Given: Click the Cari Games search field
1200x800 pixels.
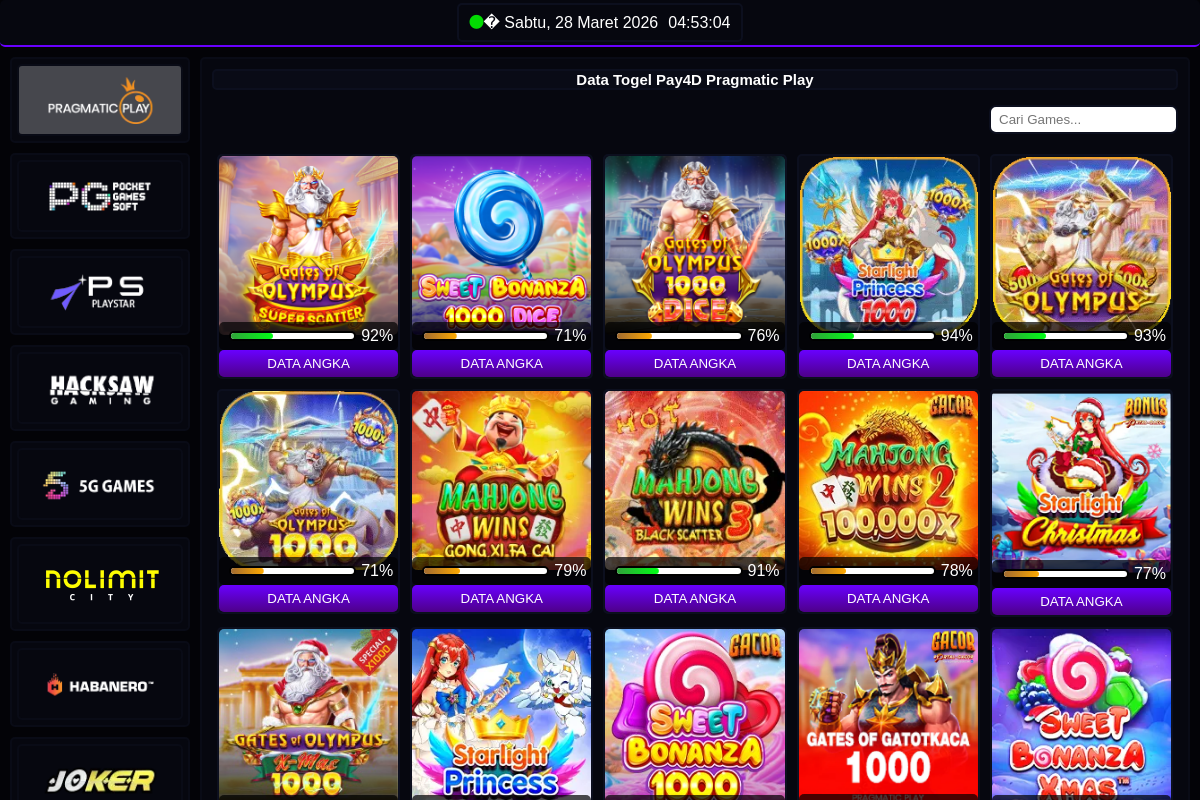Looking at the screenshot, I should 1083,119.
